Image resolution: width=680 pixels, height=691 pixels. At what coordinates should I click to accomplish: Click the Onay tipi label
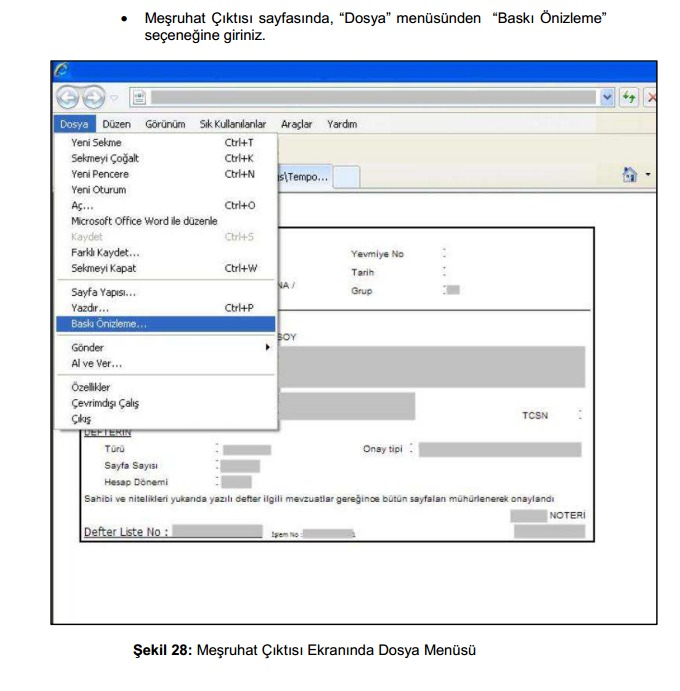tap(383, 449)
